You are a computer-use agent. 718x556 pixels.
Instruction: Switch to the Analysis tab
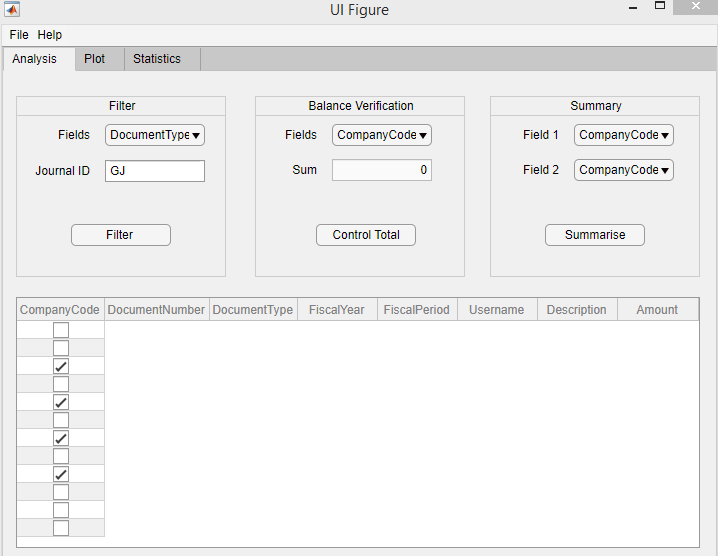pyautogui.click(x=38, y=59)
